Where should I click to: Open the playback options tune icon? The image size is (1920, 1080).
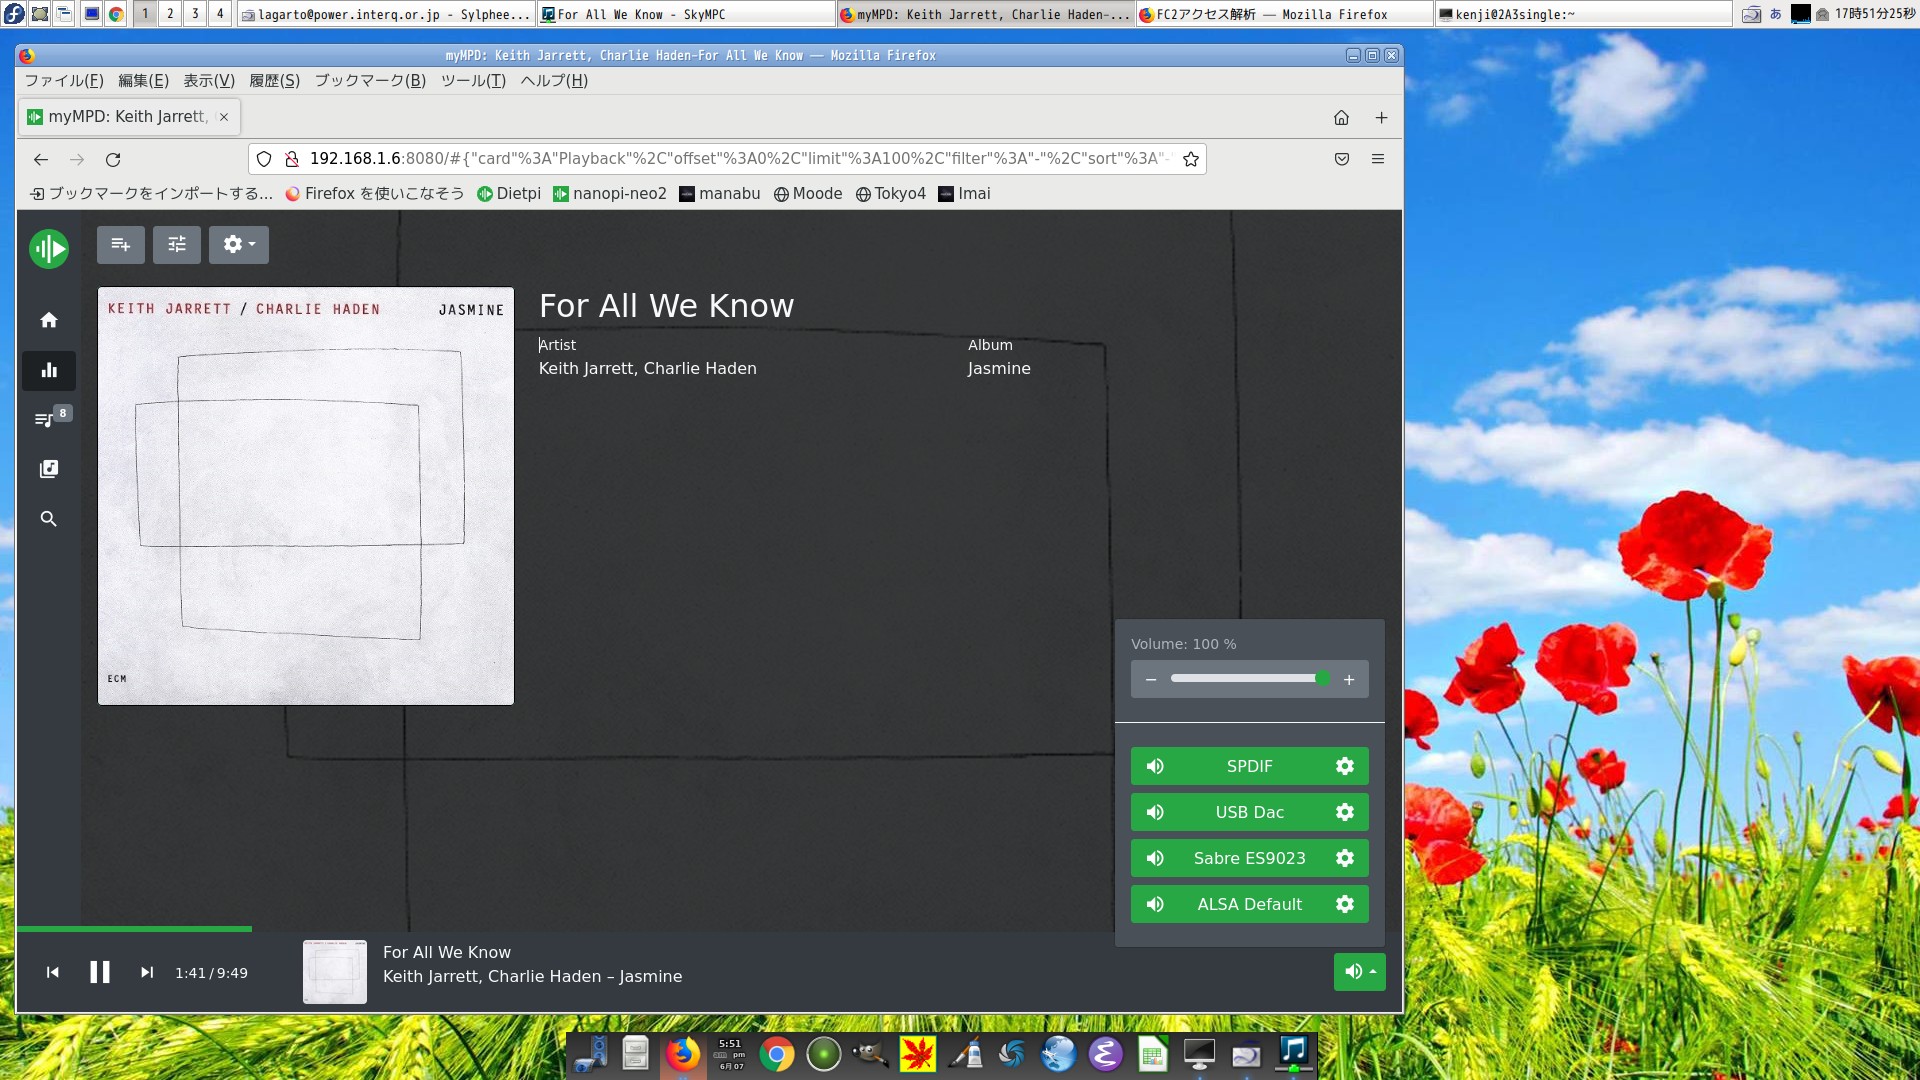tap(177, 245)
